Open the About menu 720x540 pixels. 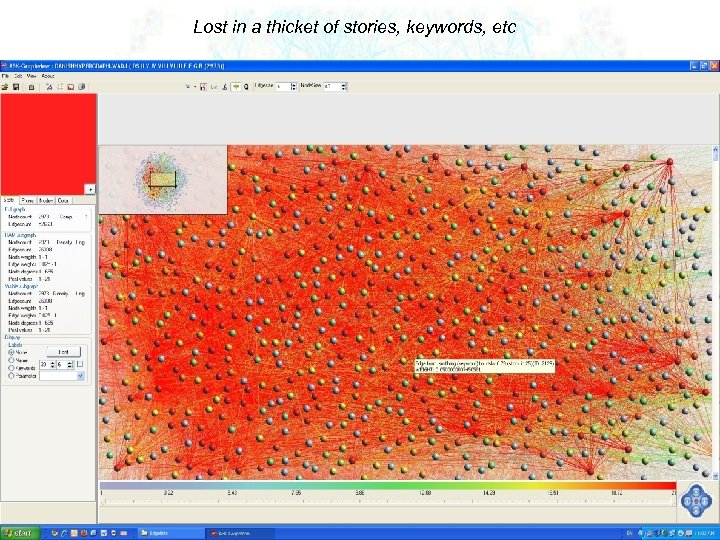pos(48,76)
